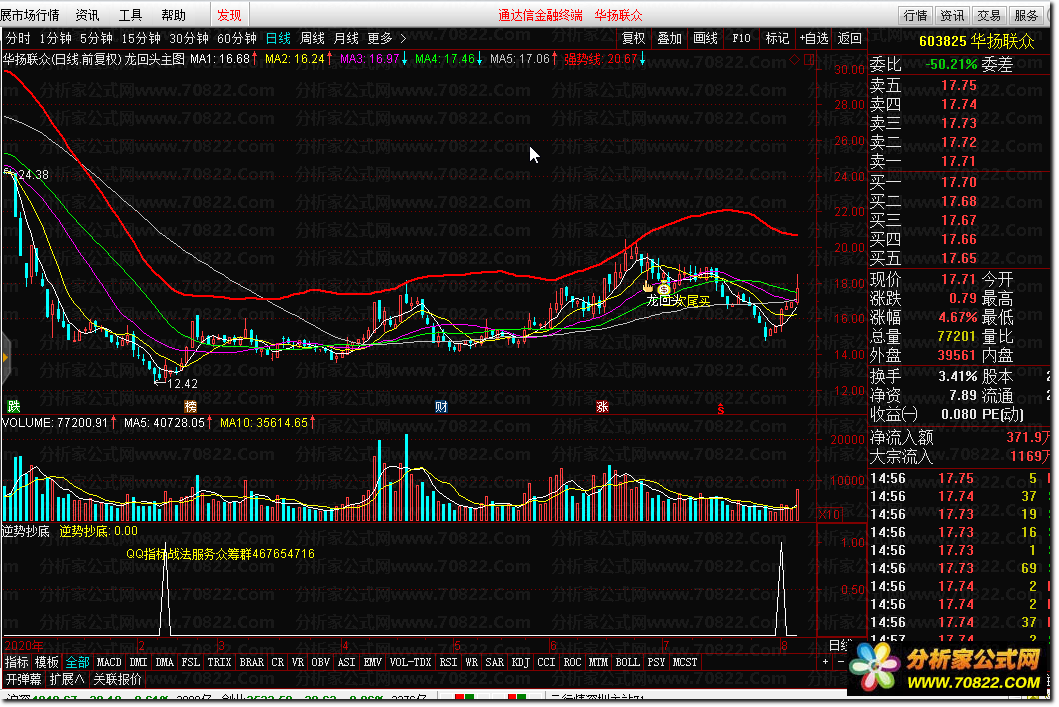Image resolution: width=1059 pixels, height=707 pixels.
Task: Expand the left side panel arrow
Action: tap(5, 357)
